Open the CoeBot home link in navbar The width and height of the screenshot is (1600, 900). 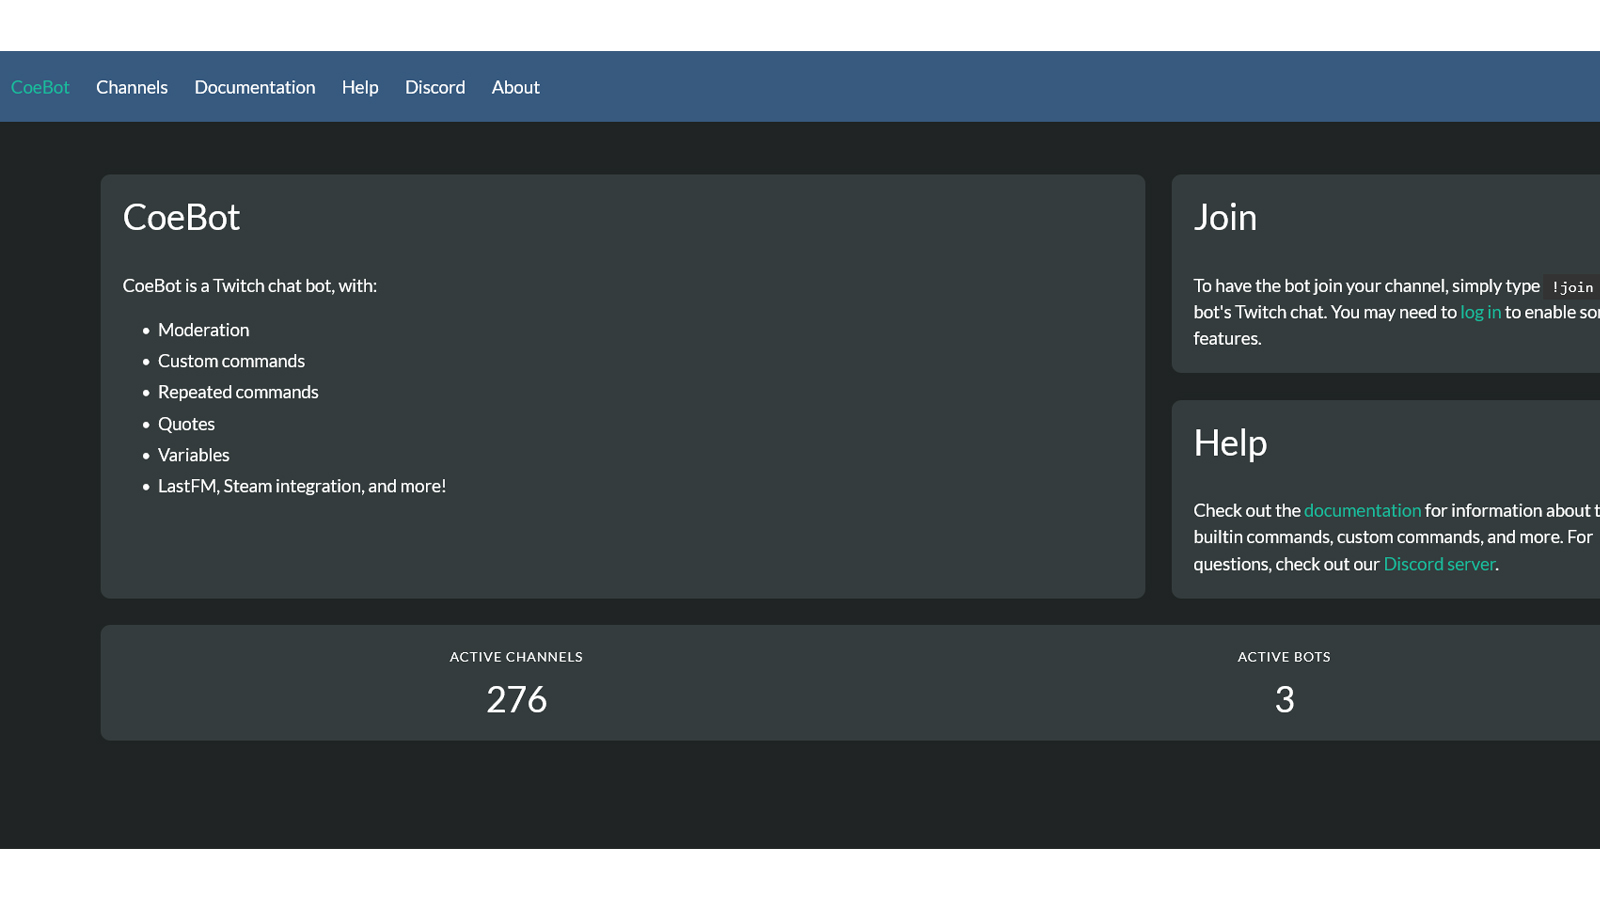(40, 87)
